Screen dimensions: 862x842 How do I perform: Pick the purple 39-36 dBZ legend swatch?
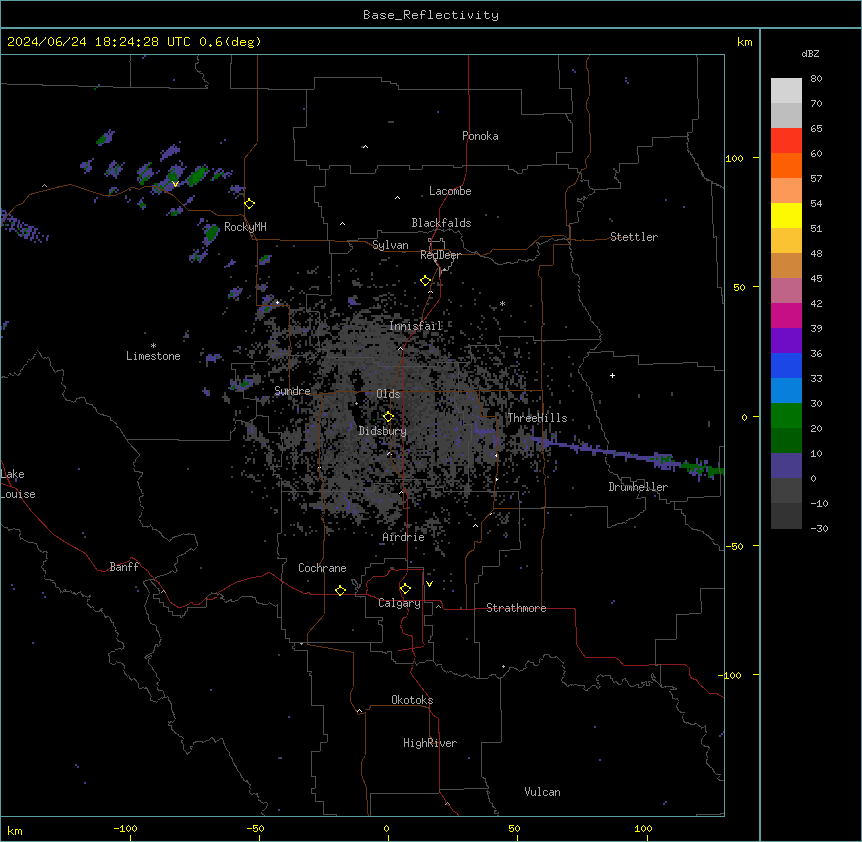786,341
